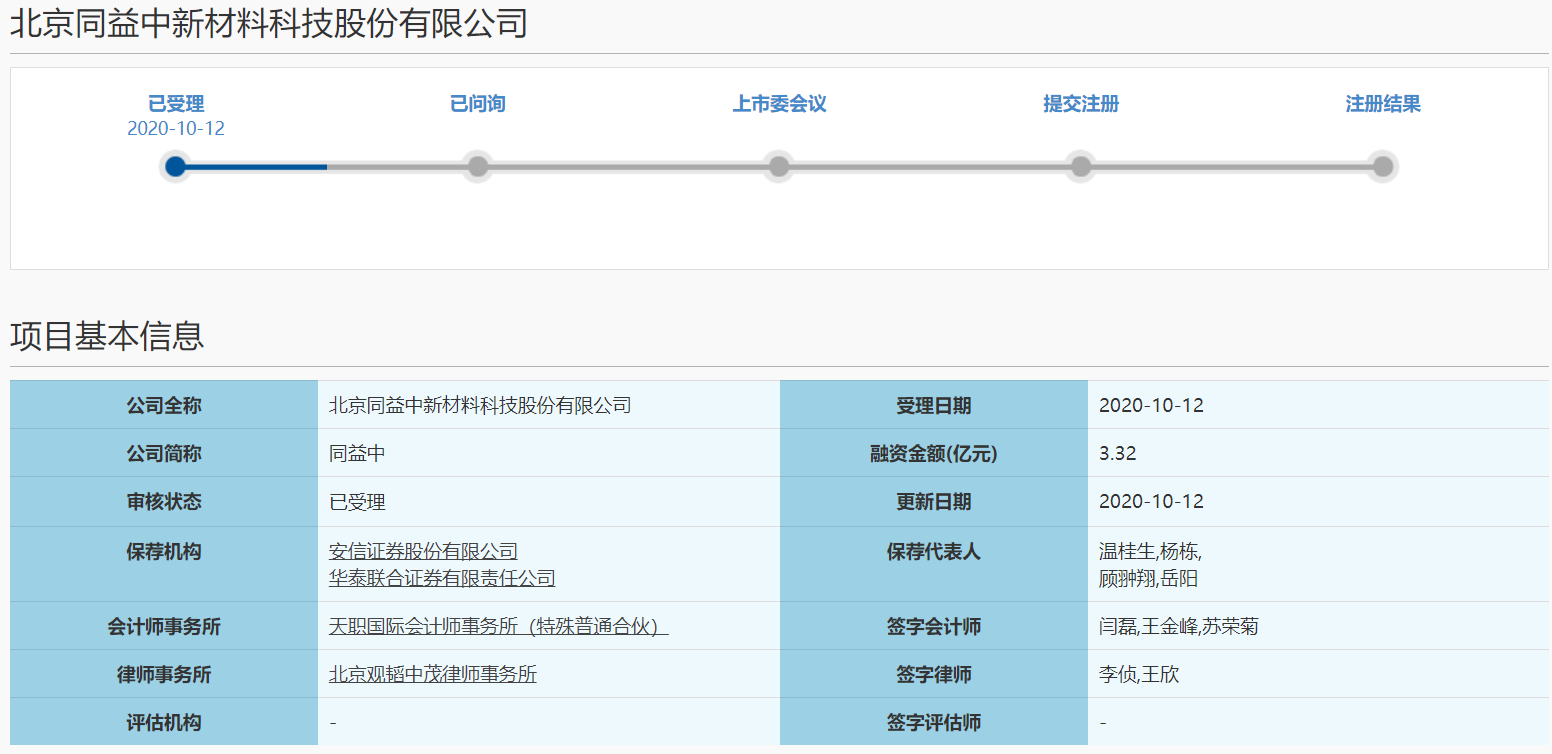This screenshot has height=754, width=1552.
Task: Select the 注册结果 stage label
Action: point(1383,104)
